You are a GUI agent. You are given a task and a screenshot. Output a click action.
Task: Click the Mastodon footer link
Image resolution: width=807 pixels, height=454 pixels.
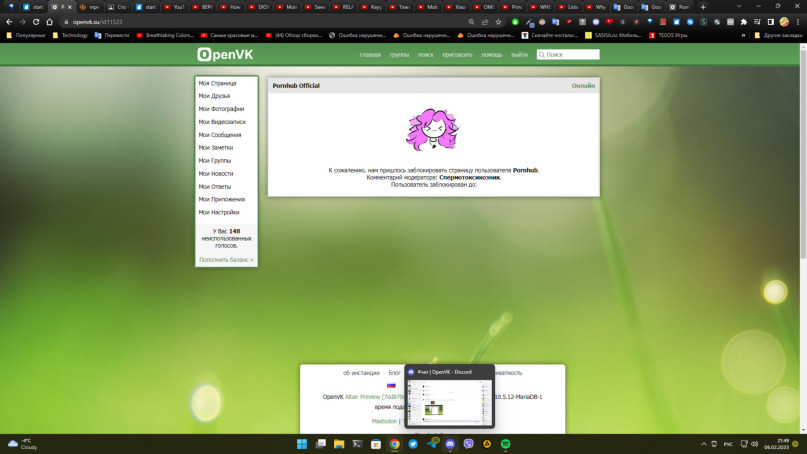coord(384,421)
